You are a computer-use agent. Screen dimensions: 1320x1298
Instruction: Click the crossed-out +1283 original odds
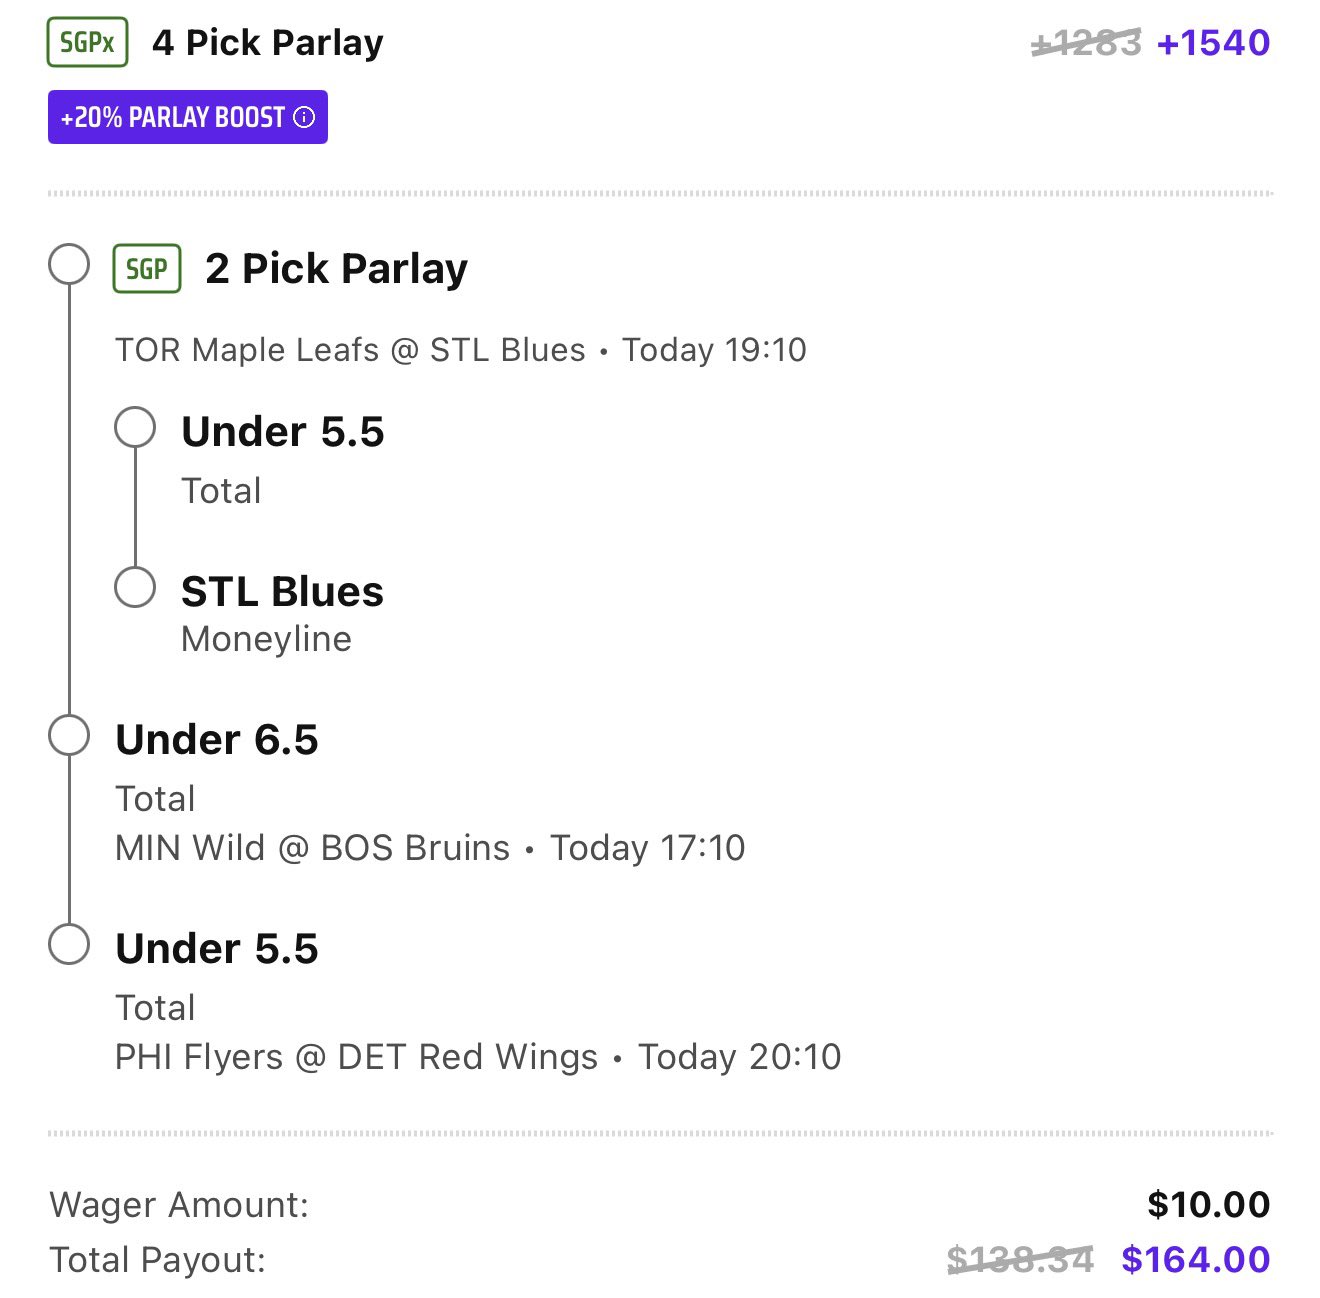pyautogui.click(x=1086, y=43)
